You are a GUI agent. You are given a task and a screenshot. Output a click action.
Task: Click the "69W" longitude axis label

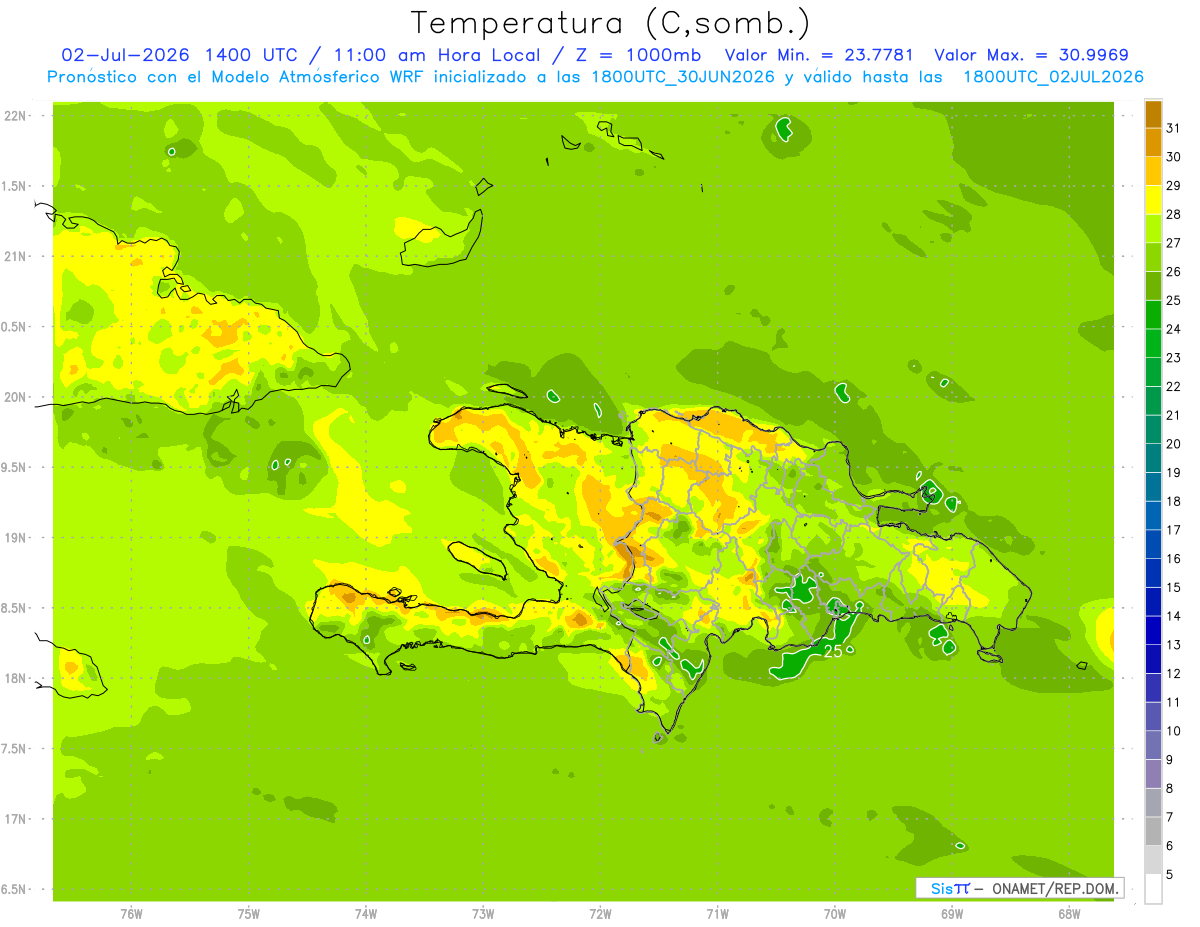[x=952, y=913]
